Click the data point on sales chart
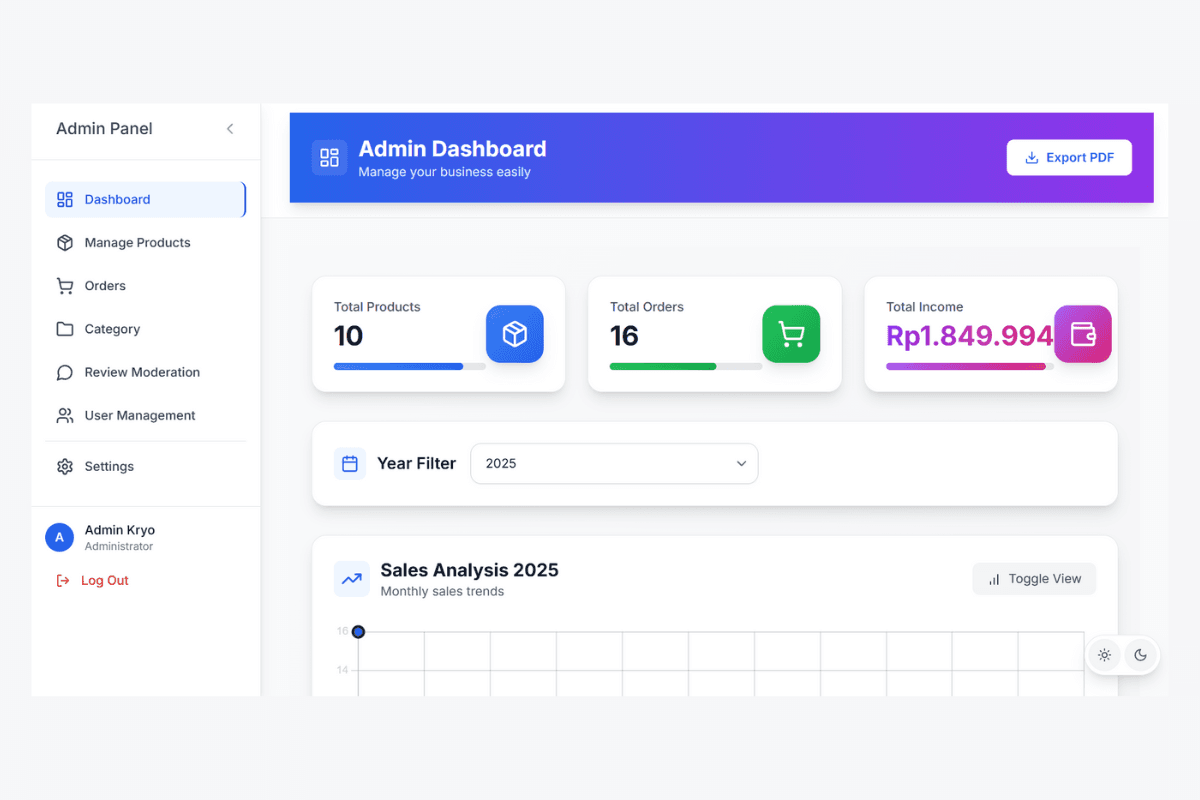The width and height of the screenshot is (1200, 800). [x=358, y=632]
